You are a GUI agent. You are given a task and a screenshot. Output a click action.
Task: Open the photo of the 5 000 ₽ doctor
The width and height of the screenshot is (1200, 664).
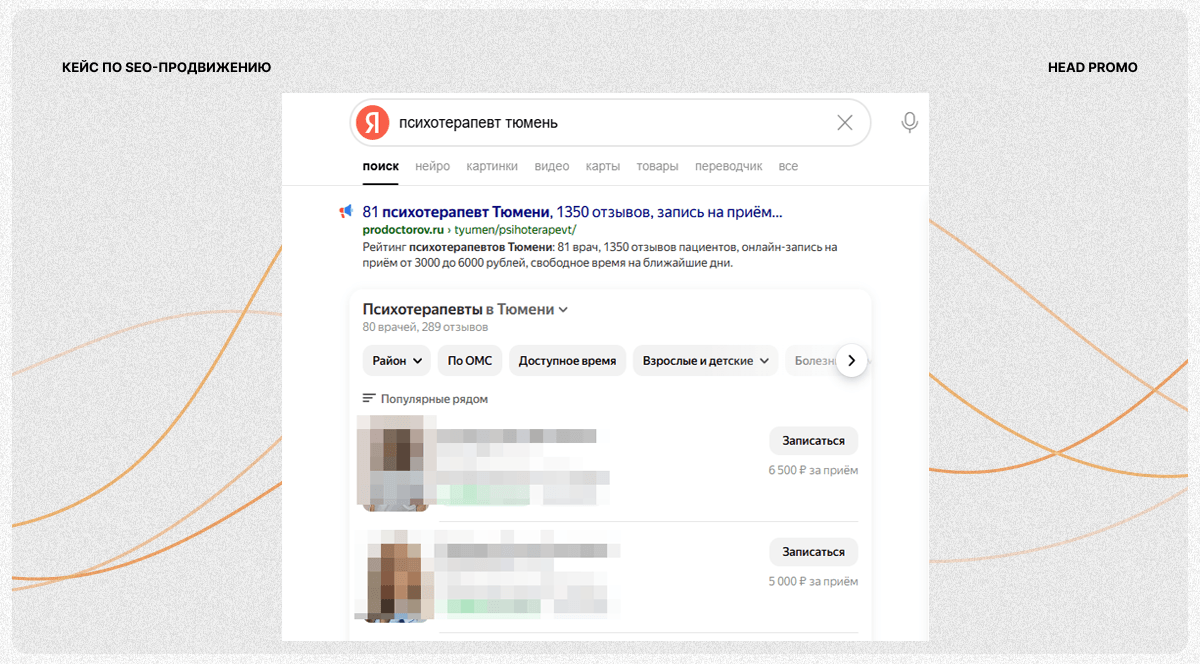click(x=393, y=575)
